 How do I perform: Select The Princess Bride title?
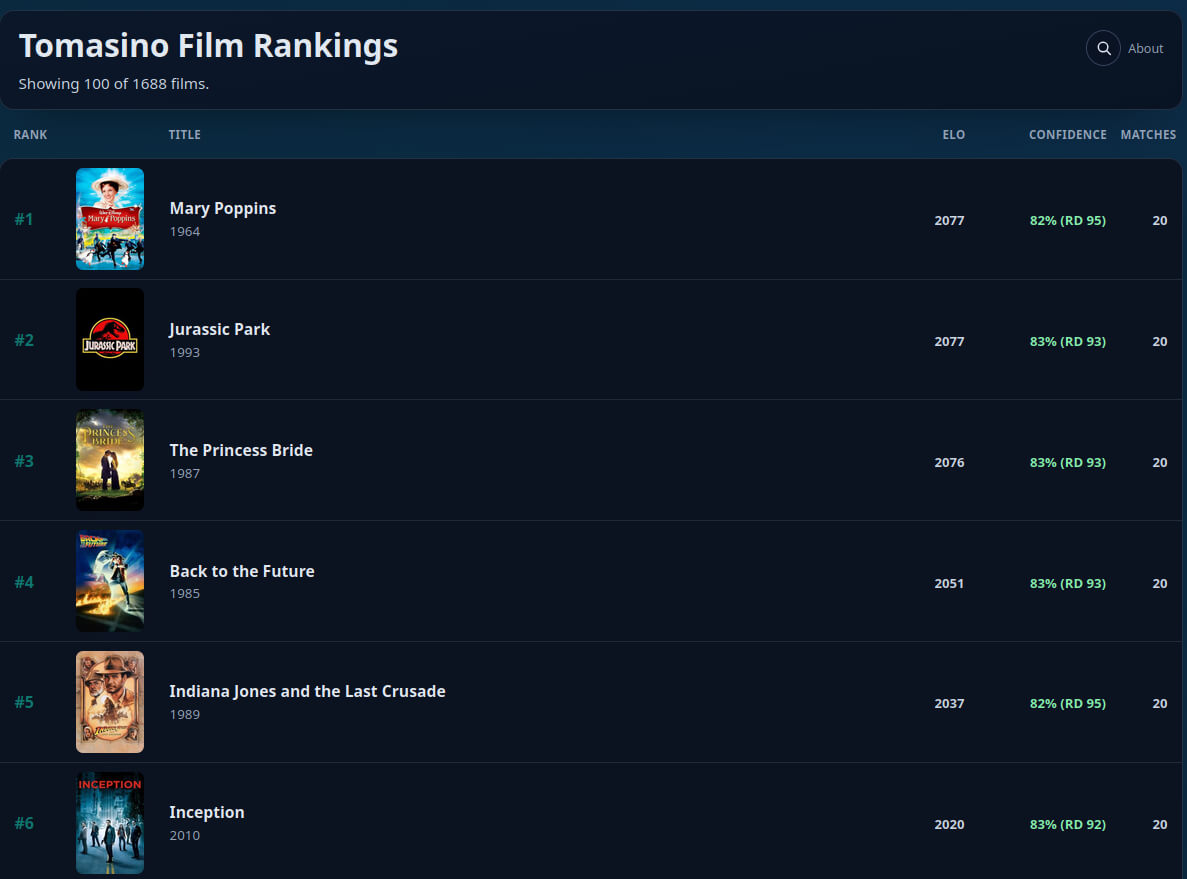pyautogui.click(x=241, y=450)
